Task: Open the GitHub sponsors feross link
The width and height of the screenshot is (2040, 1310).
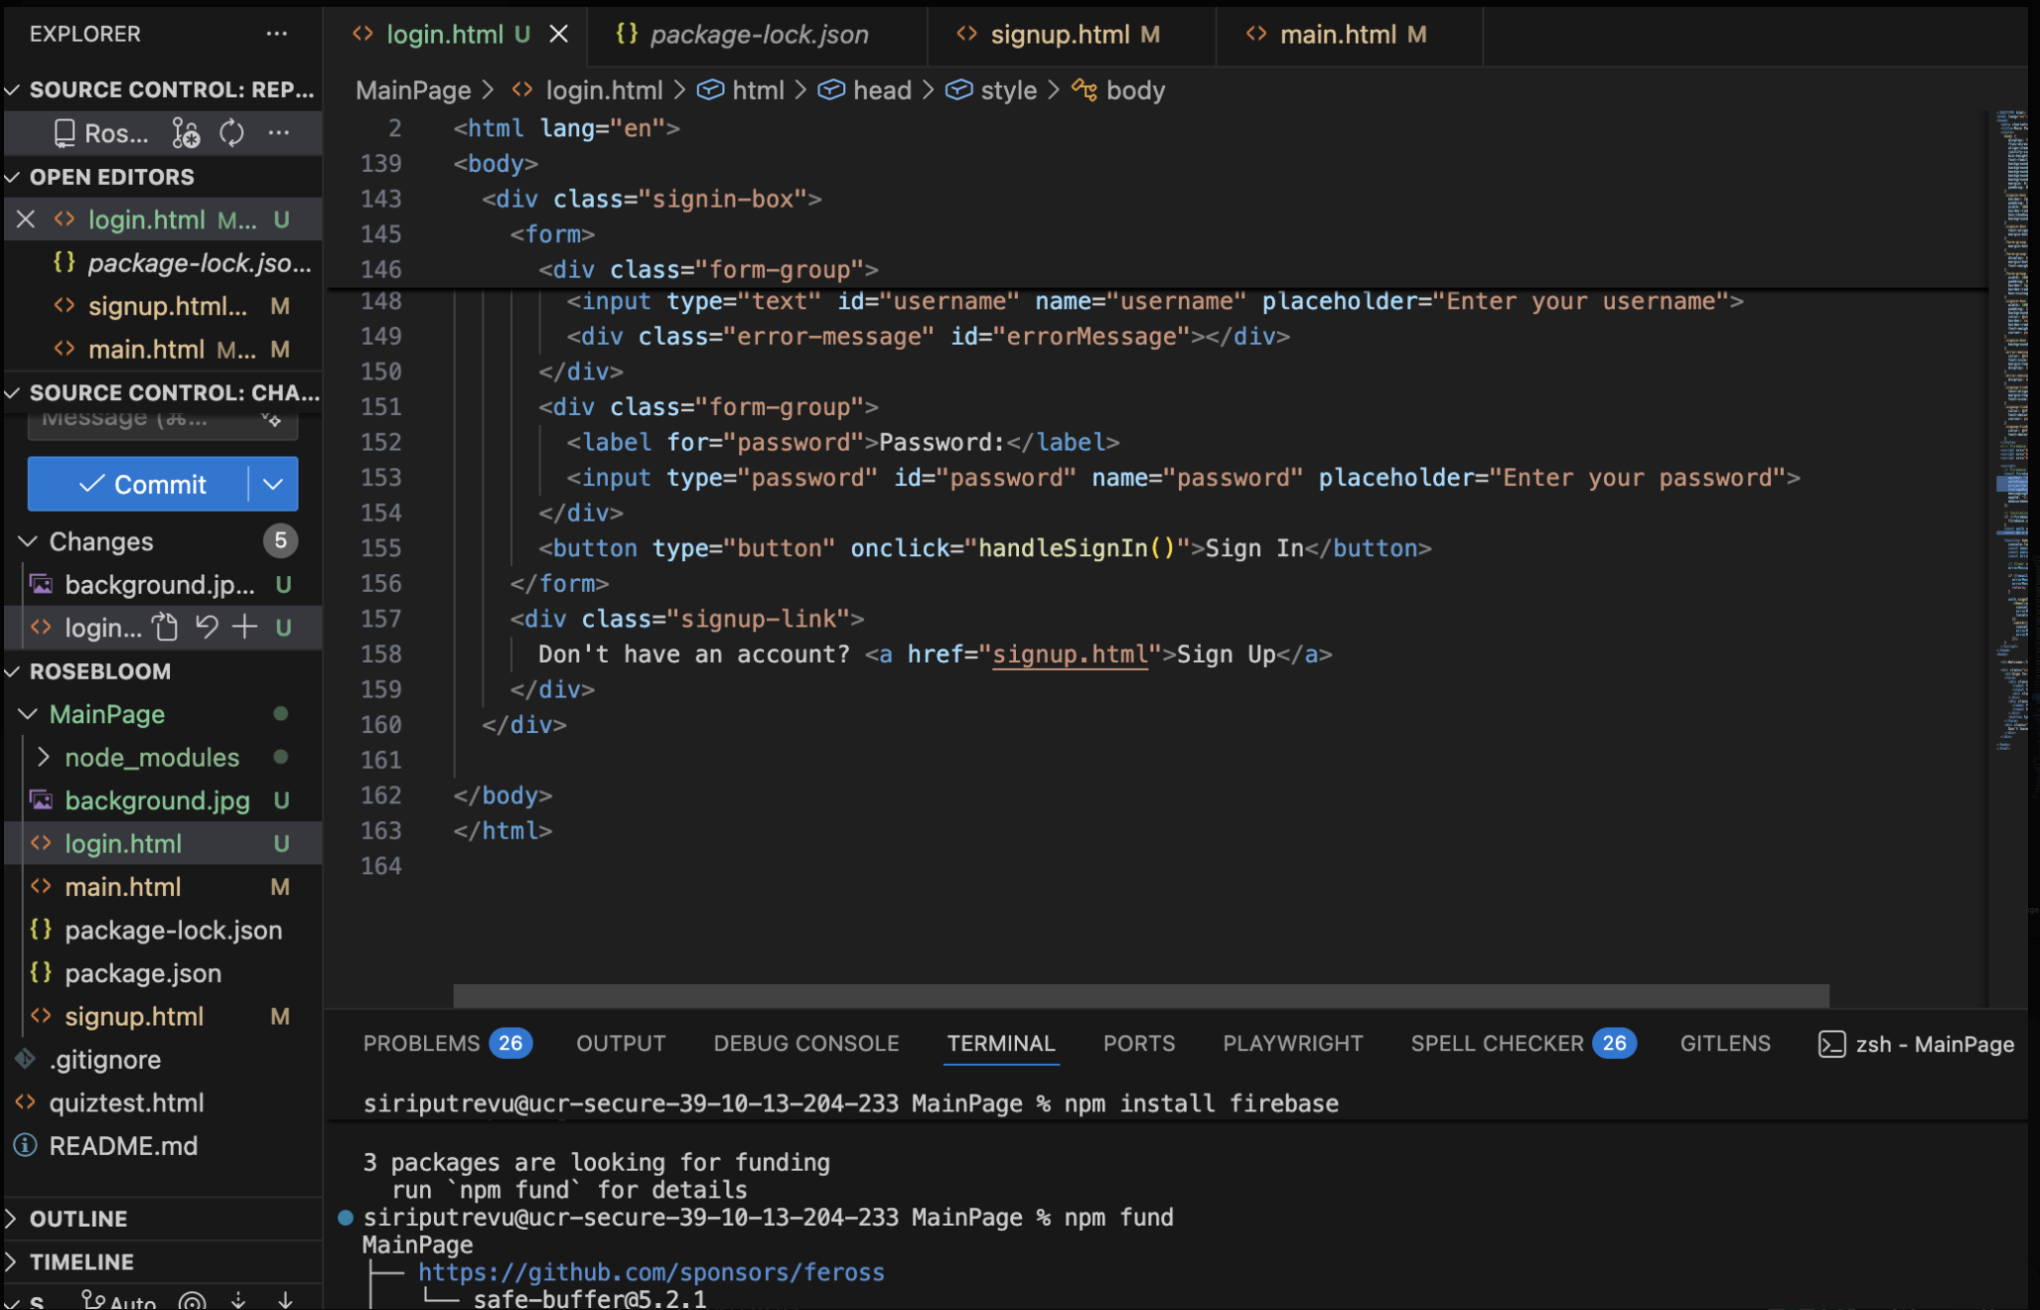Action: [651, 1272]
